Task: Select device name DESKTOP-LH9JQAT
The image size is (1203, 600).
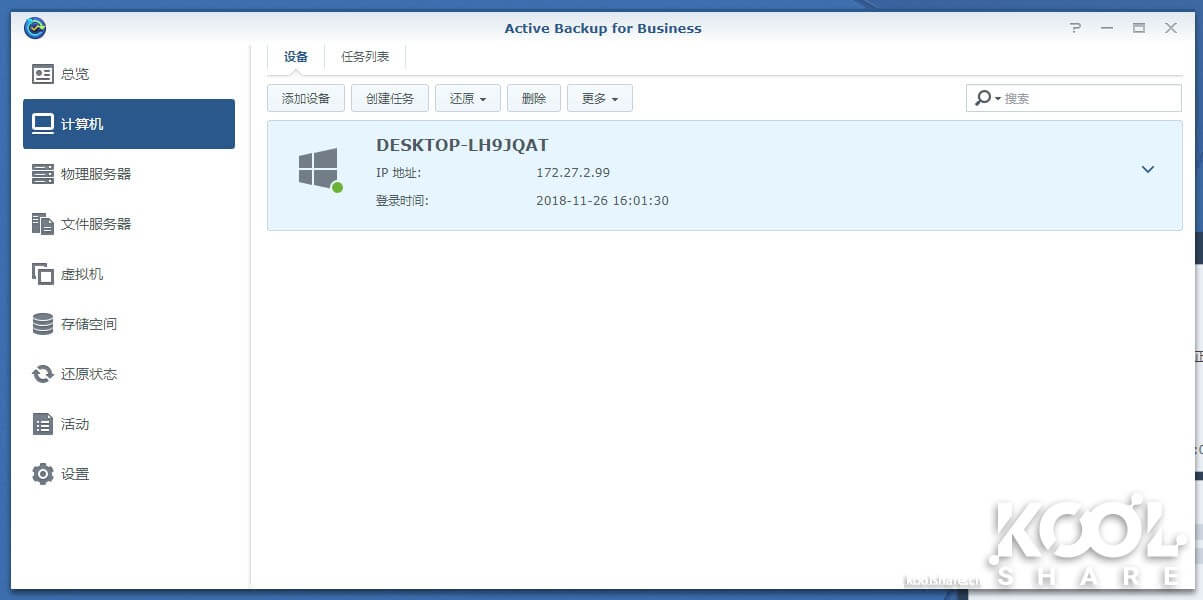Action: click(x=462, y=145)
